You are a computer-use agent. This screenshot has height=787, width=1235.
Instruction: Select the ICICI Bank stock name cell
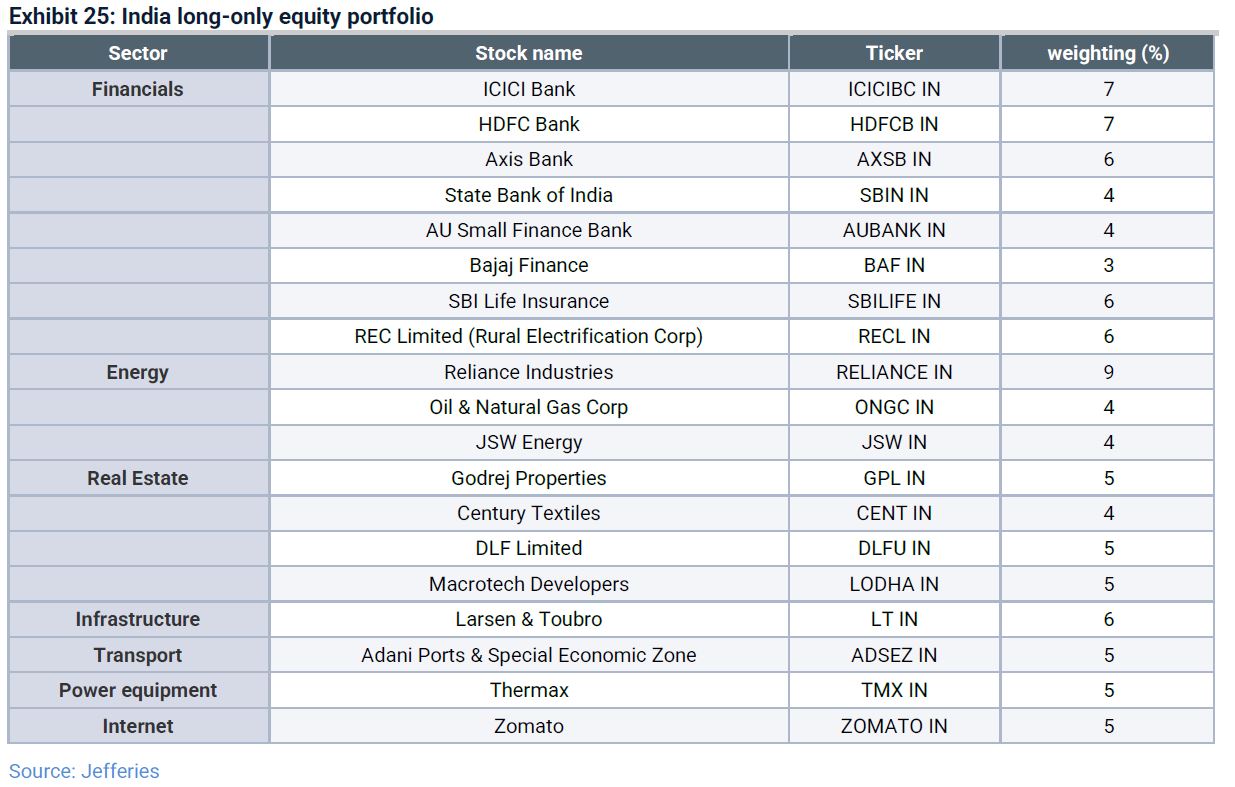pos(528,89)
